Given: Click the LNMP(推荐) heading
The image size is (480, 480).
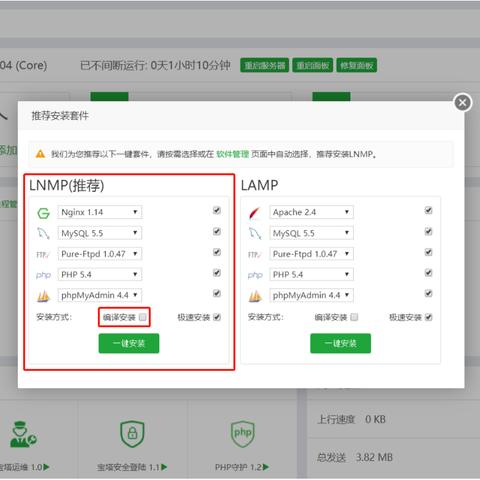Looking at the screenshot, I should [67, 185].
